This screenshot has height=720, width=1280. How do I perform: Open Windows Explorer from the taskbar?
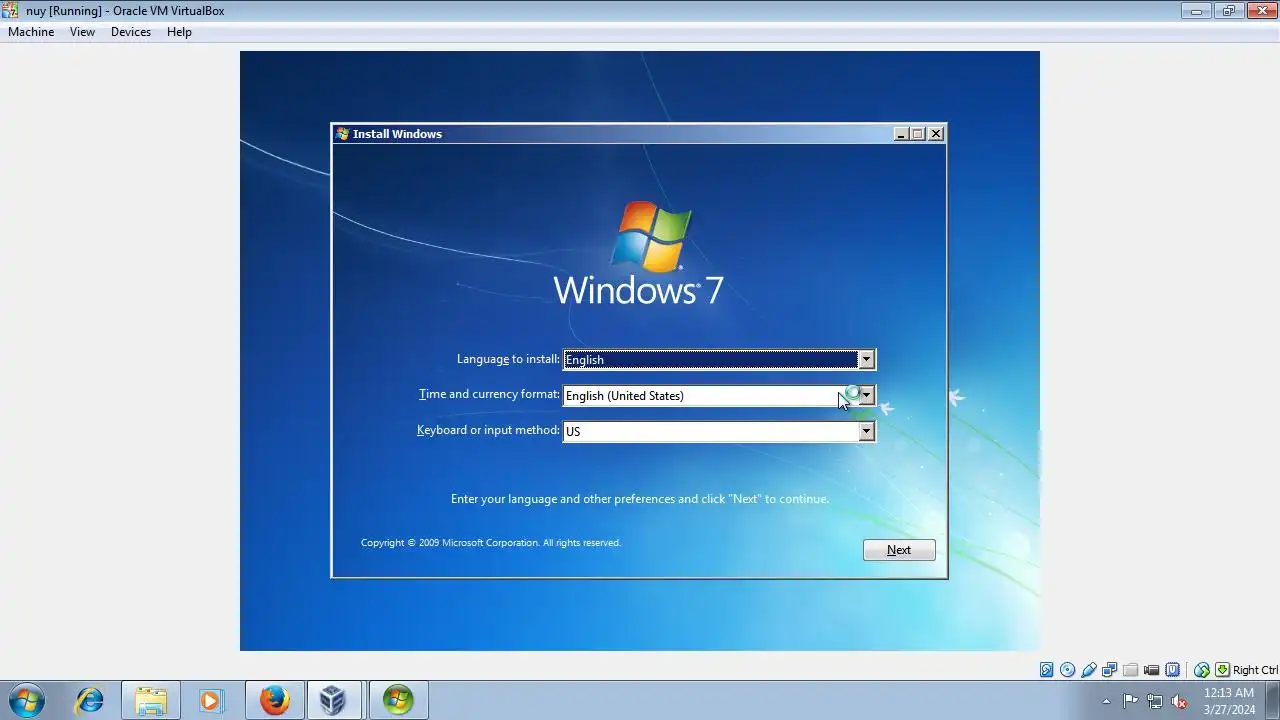coord(151,700)
